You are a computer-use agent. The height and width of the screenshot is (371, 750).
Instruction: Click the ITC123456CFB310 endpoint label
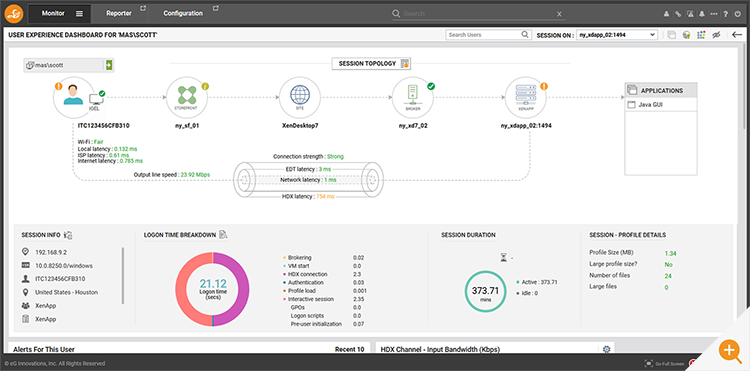tap(104, 126)
